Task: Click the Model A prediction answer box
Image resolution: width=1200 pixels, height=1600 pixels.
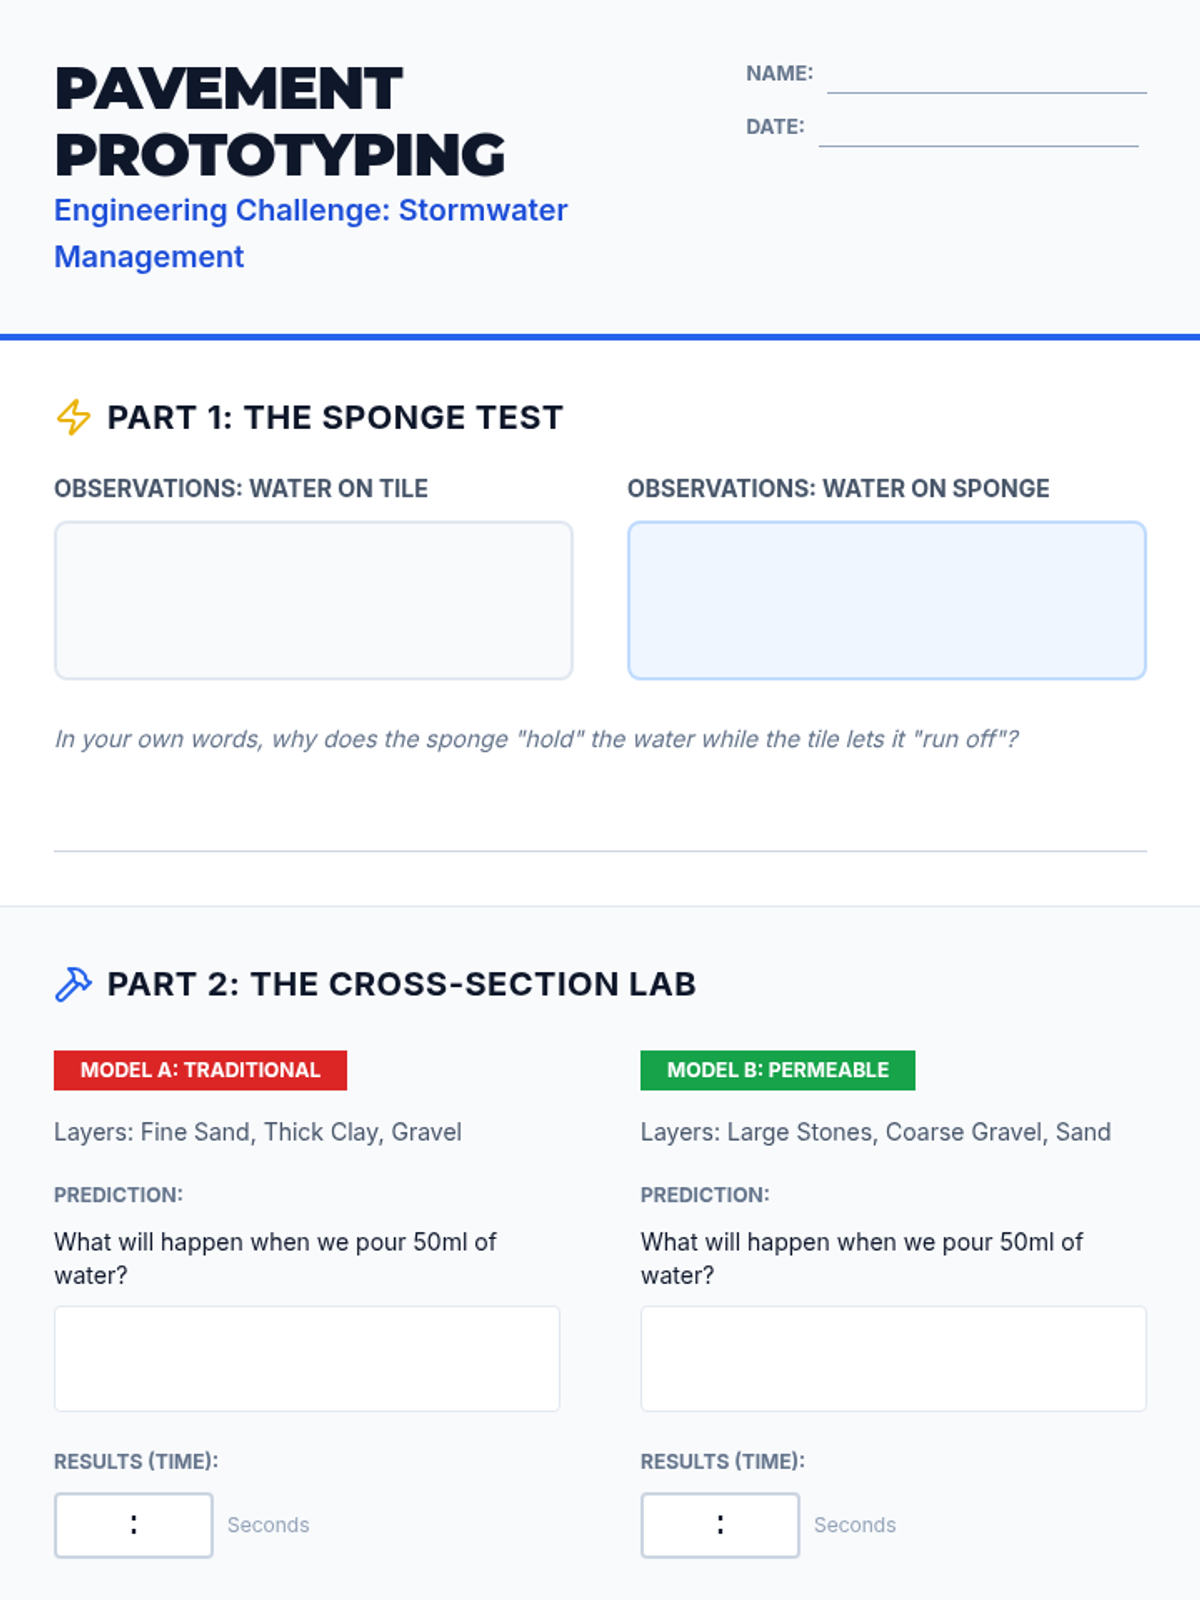Action: tap(306, 1358)
